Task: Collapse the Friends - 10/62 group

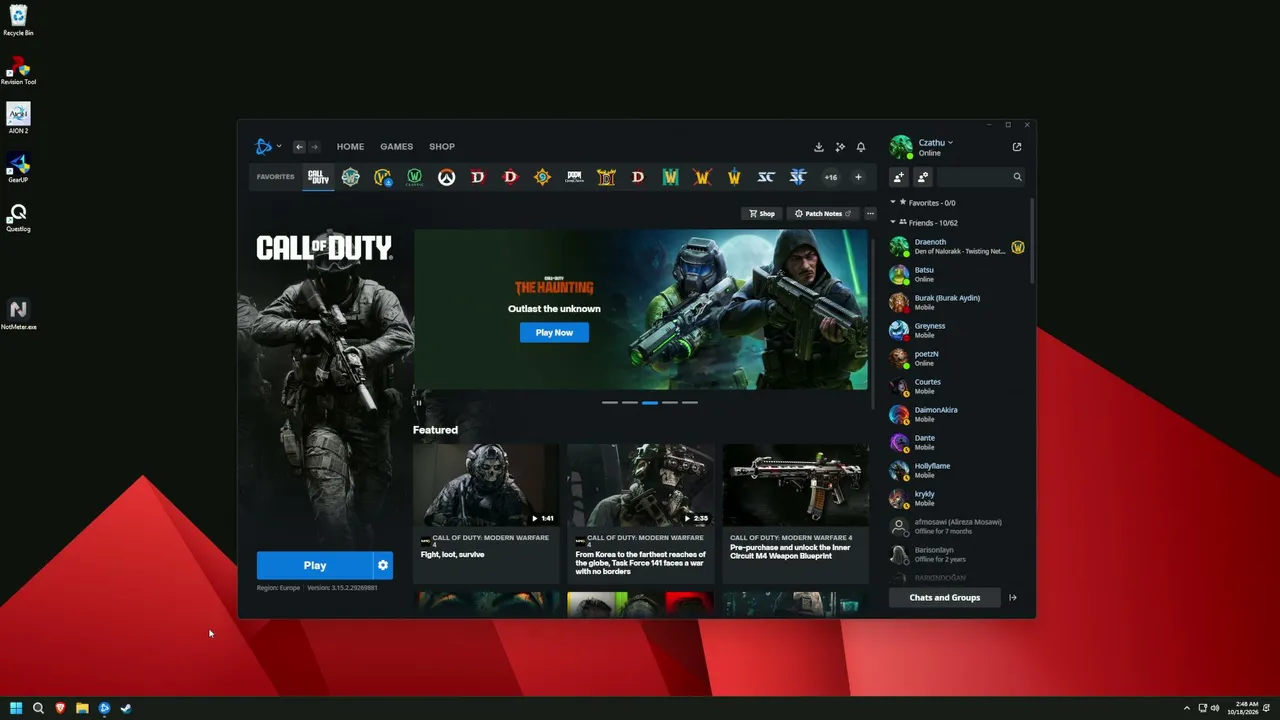Action: (x=892, y=222)
